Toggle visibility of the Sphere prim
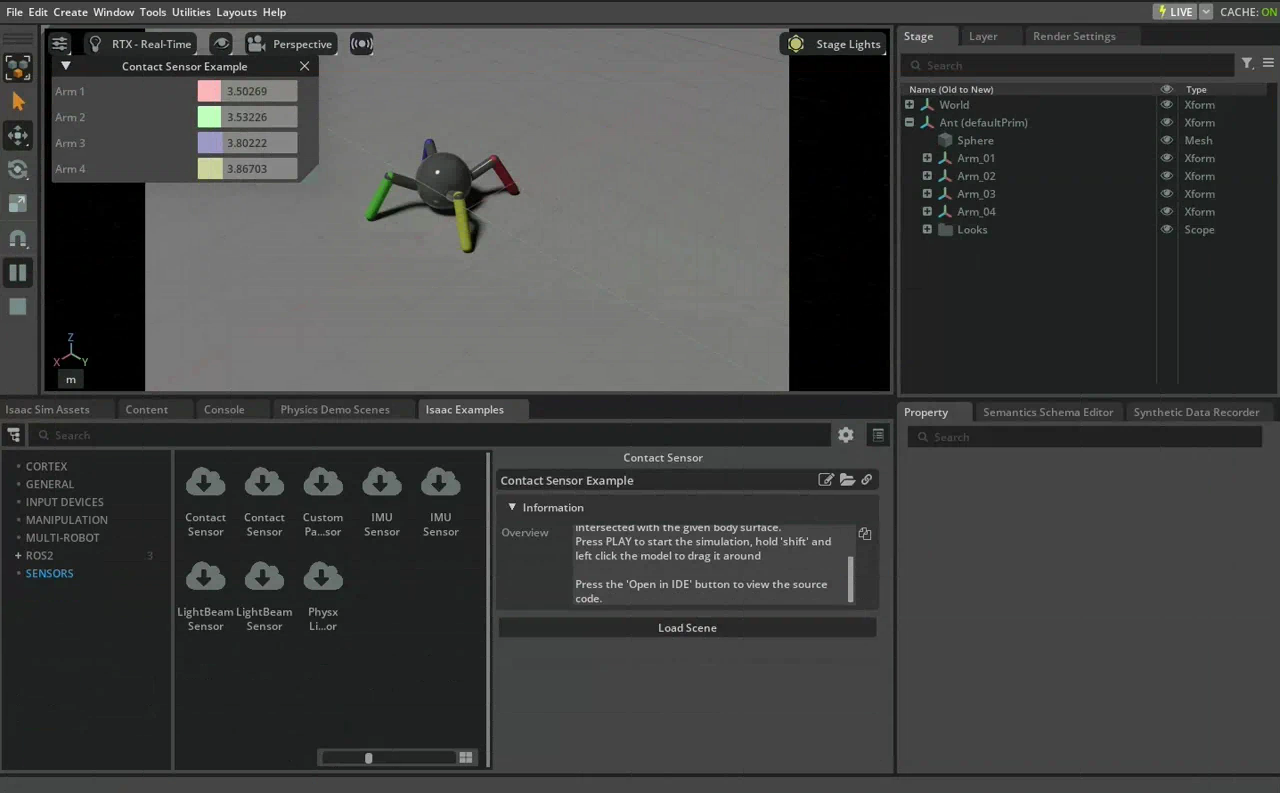 tap(1166, 140)
